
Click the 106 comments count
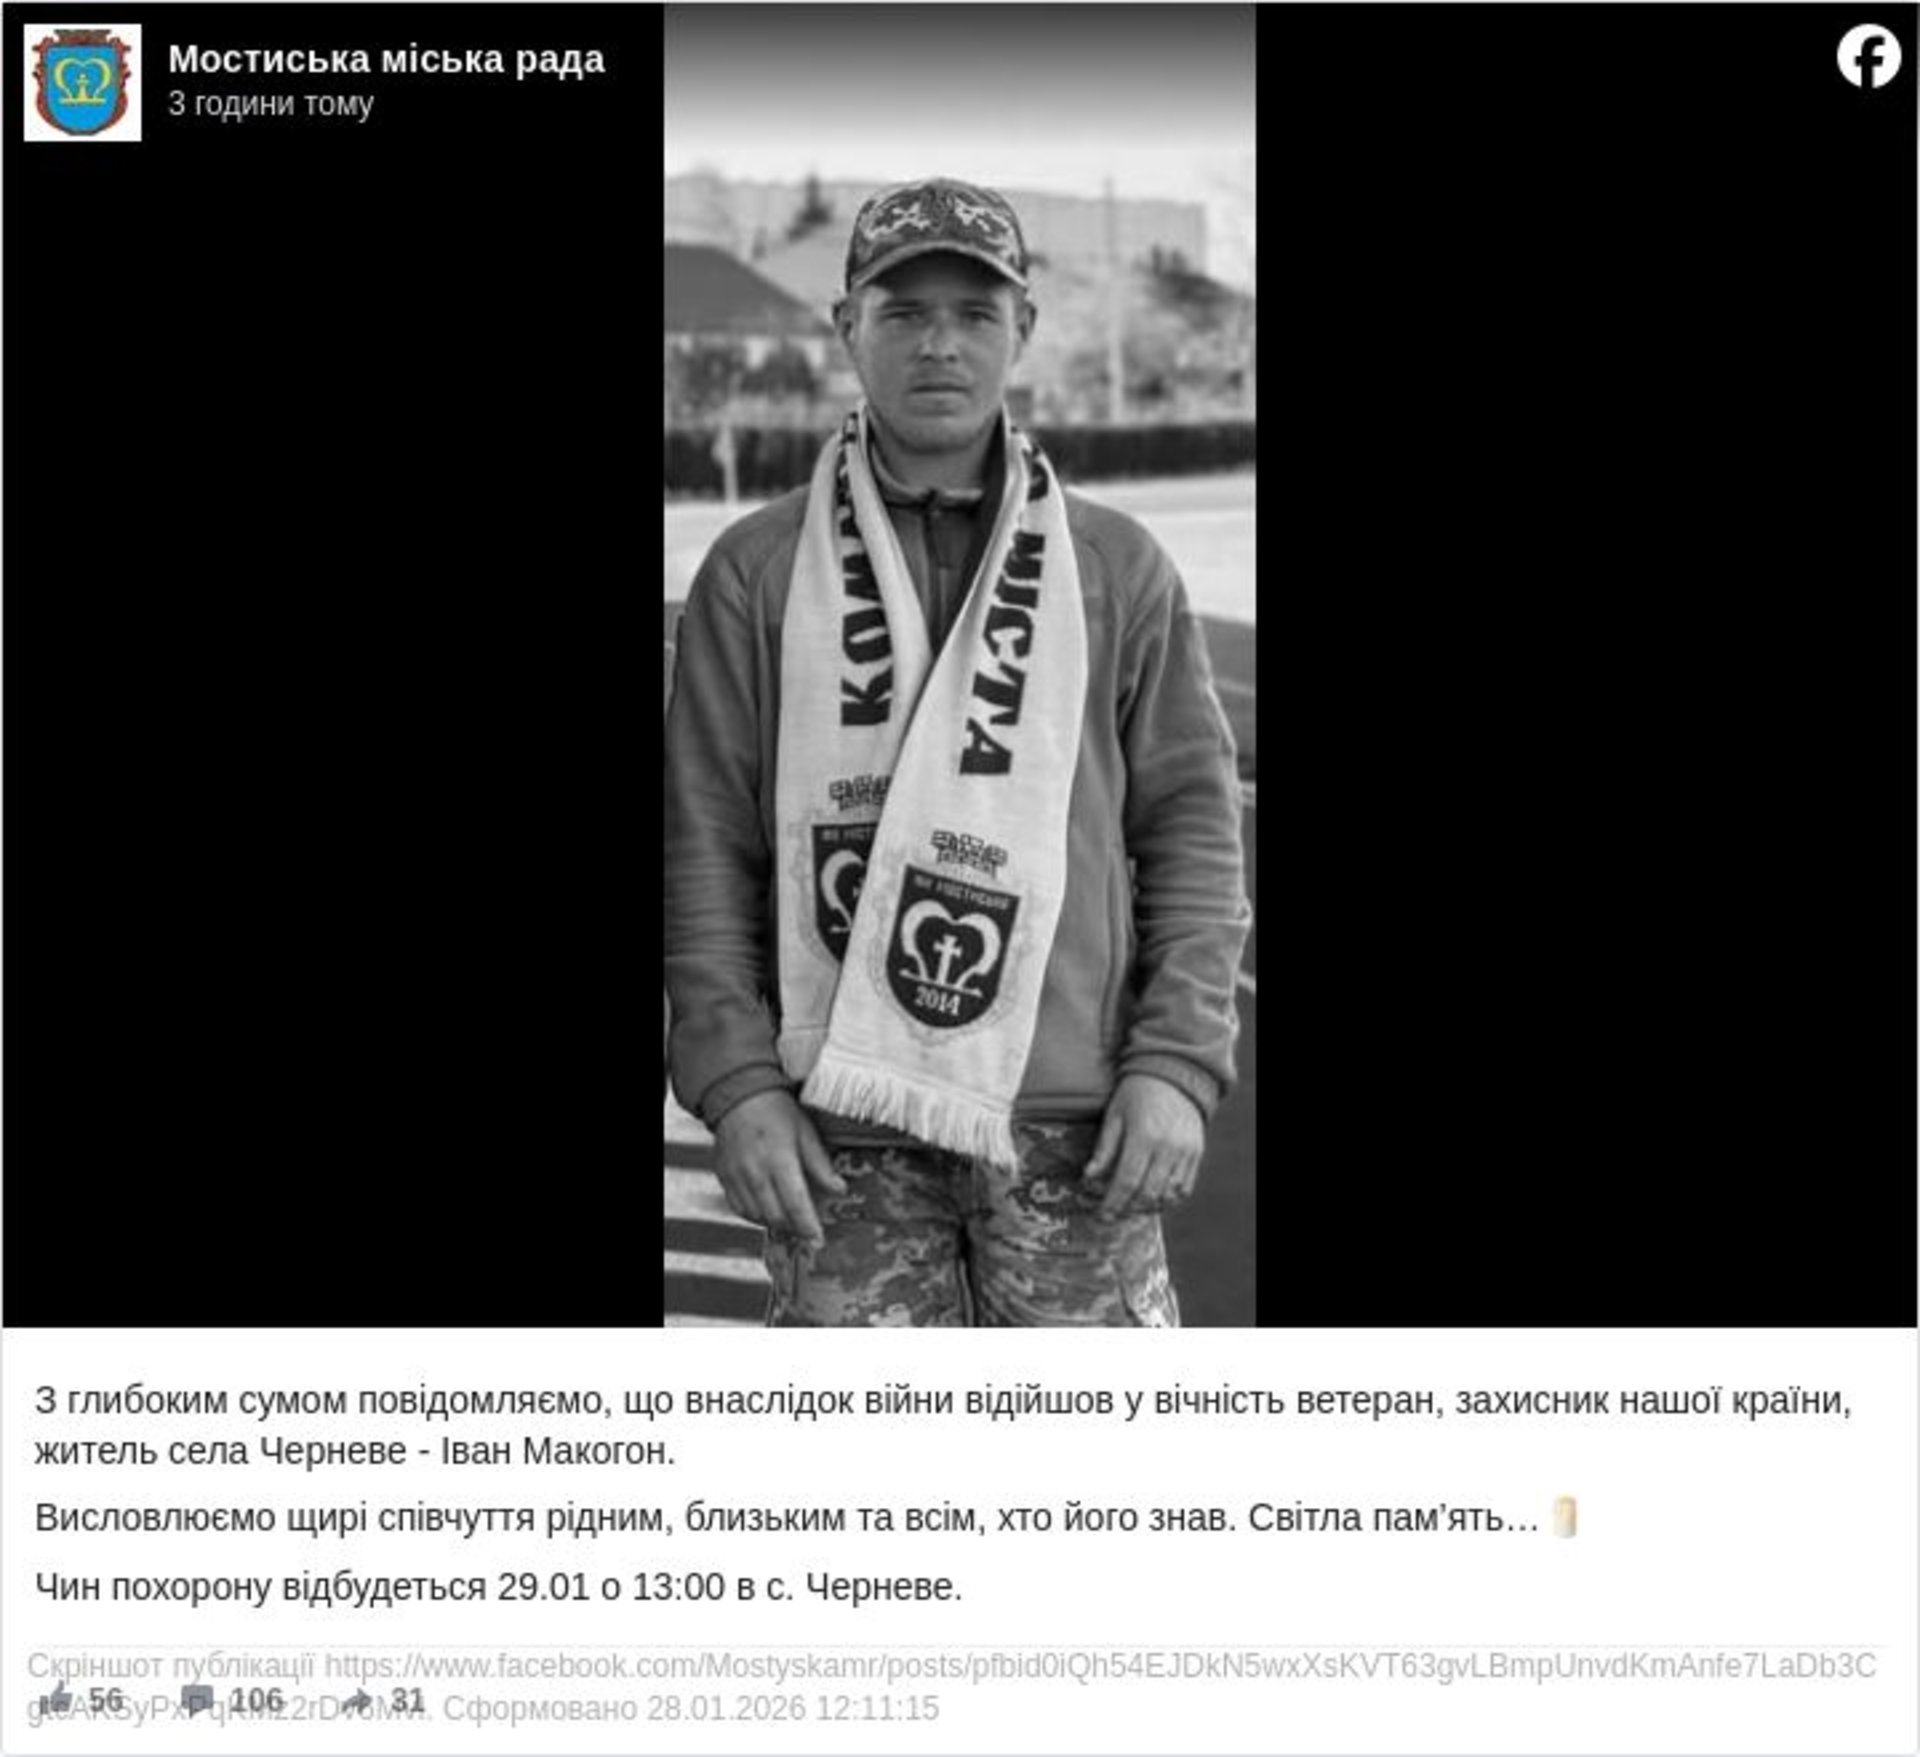point(257,1698)
